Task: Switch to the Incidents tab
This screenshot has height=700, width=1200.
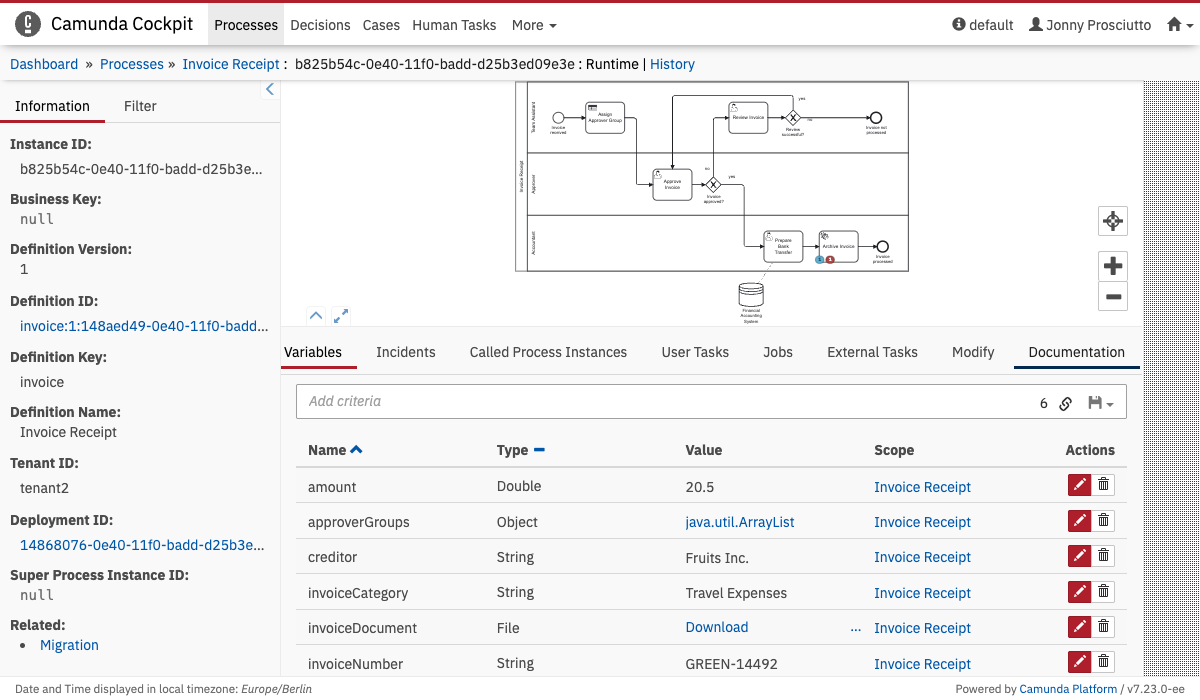Action: [x=405, y=352]
